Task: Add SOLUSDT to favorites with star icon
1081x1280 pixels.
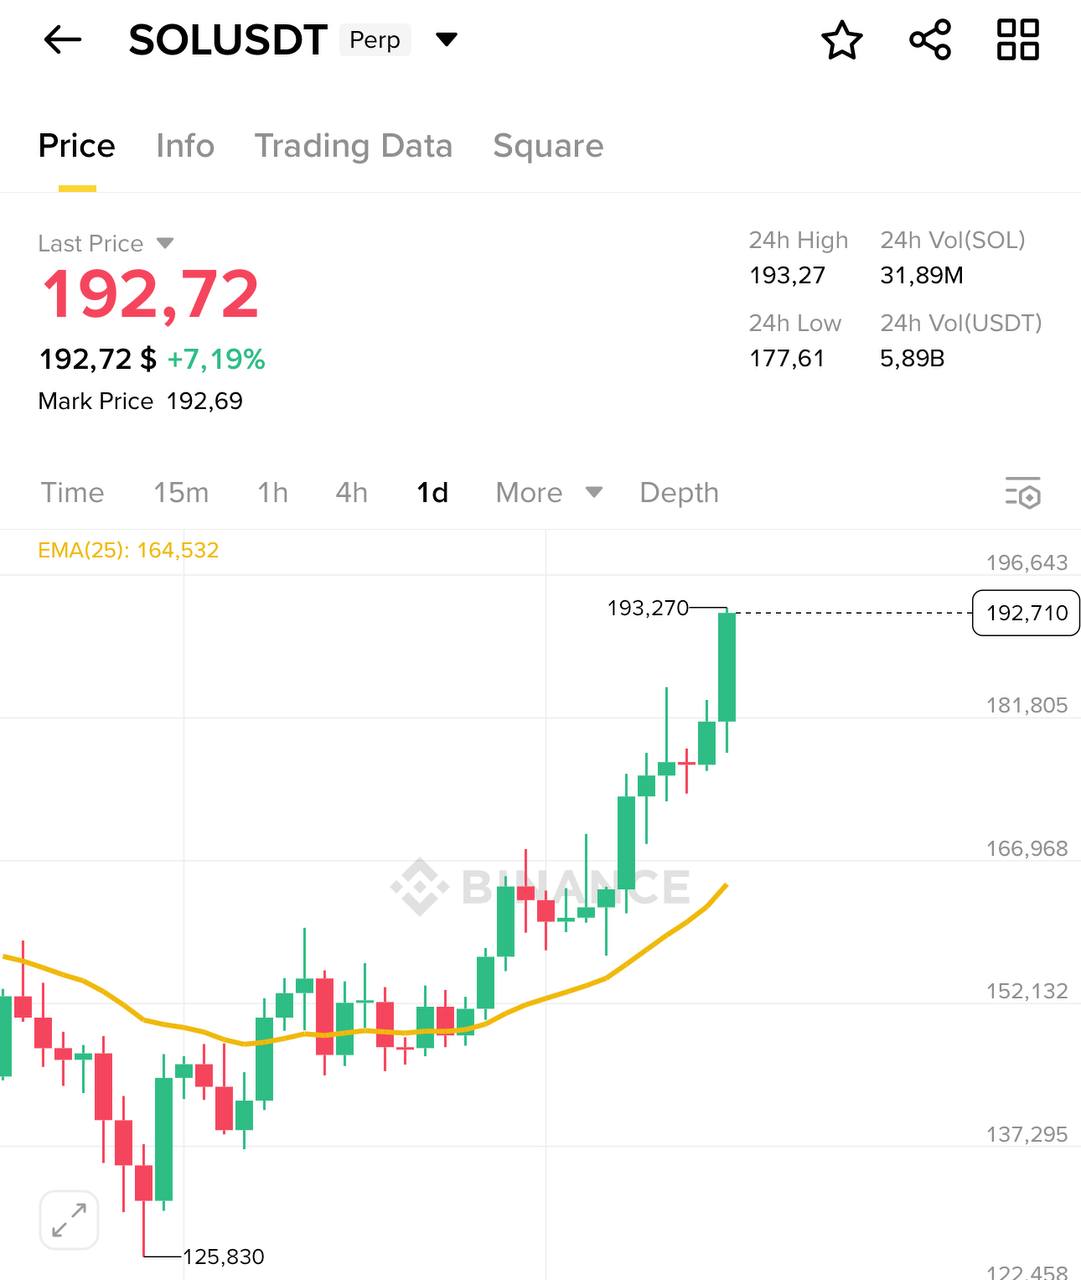Action: coord(841,40)
